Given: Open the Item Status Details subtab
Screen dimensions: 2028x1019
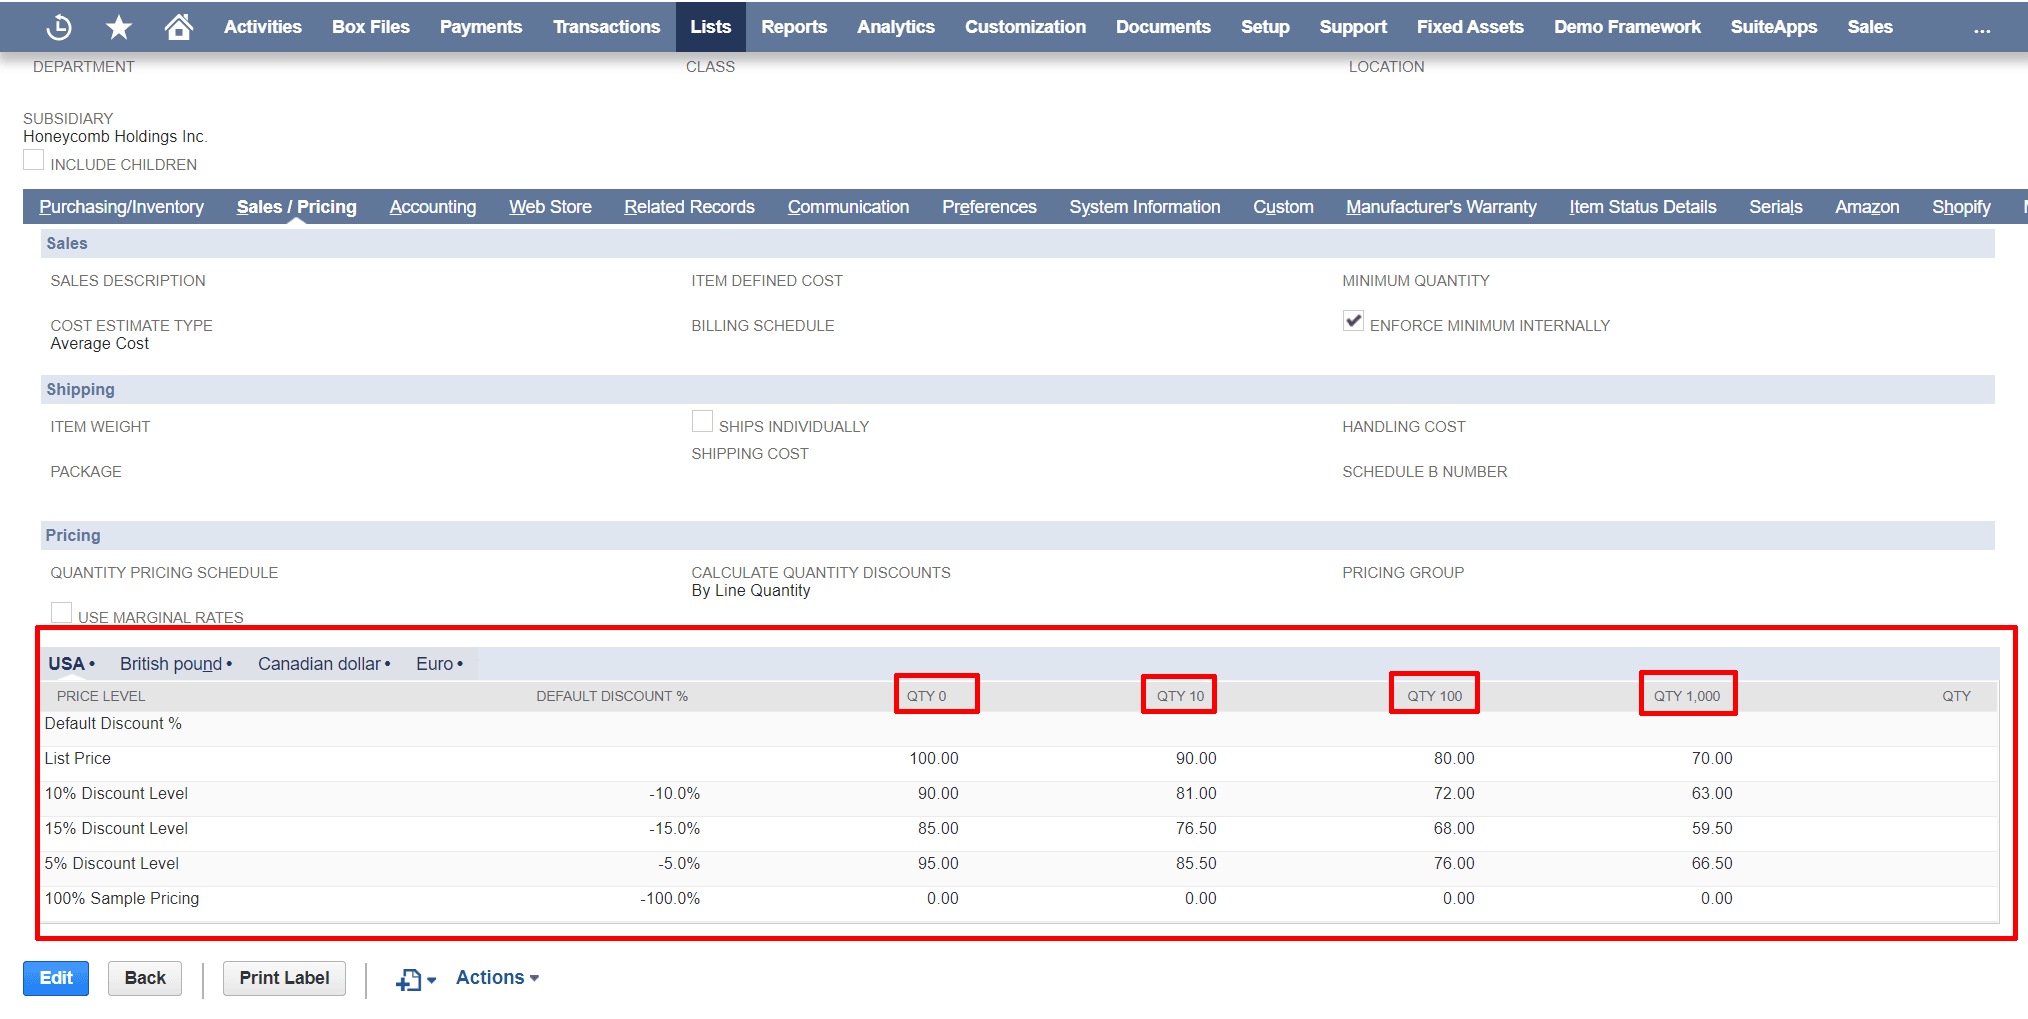Looking at the screenshot, I should [1642, 207].
